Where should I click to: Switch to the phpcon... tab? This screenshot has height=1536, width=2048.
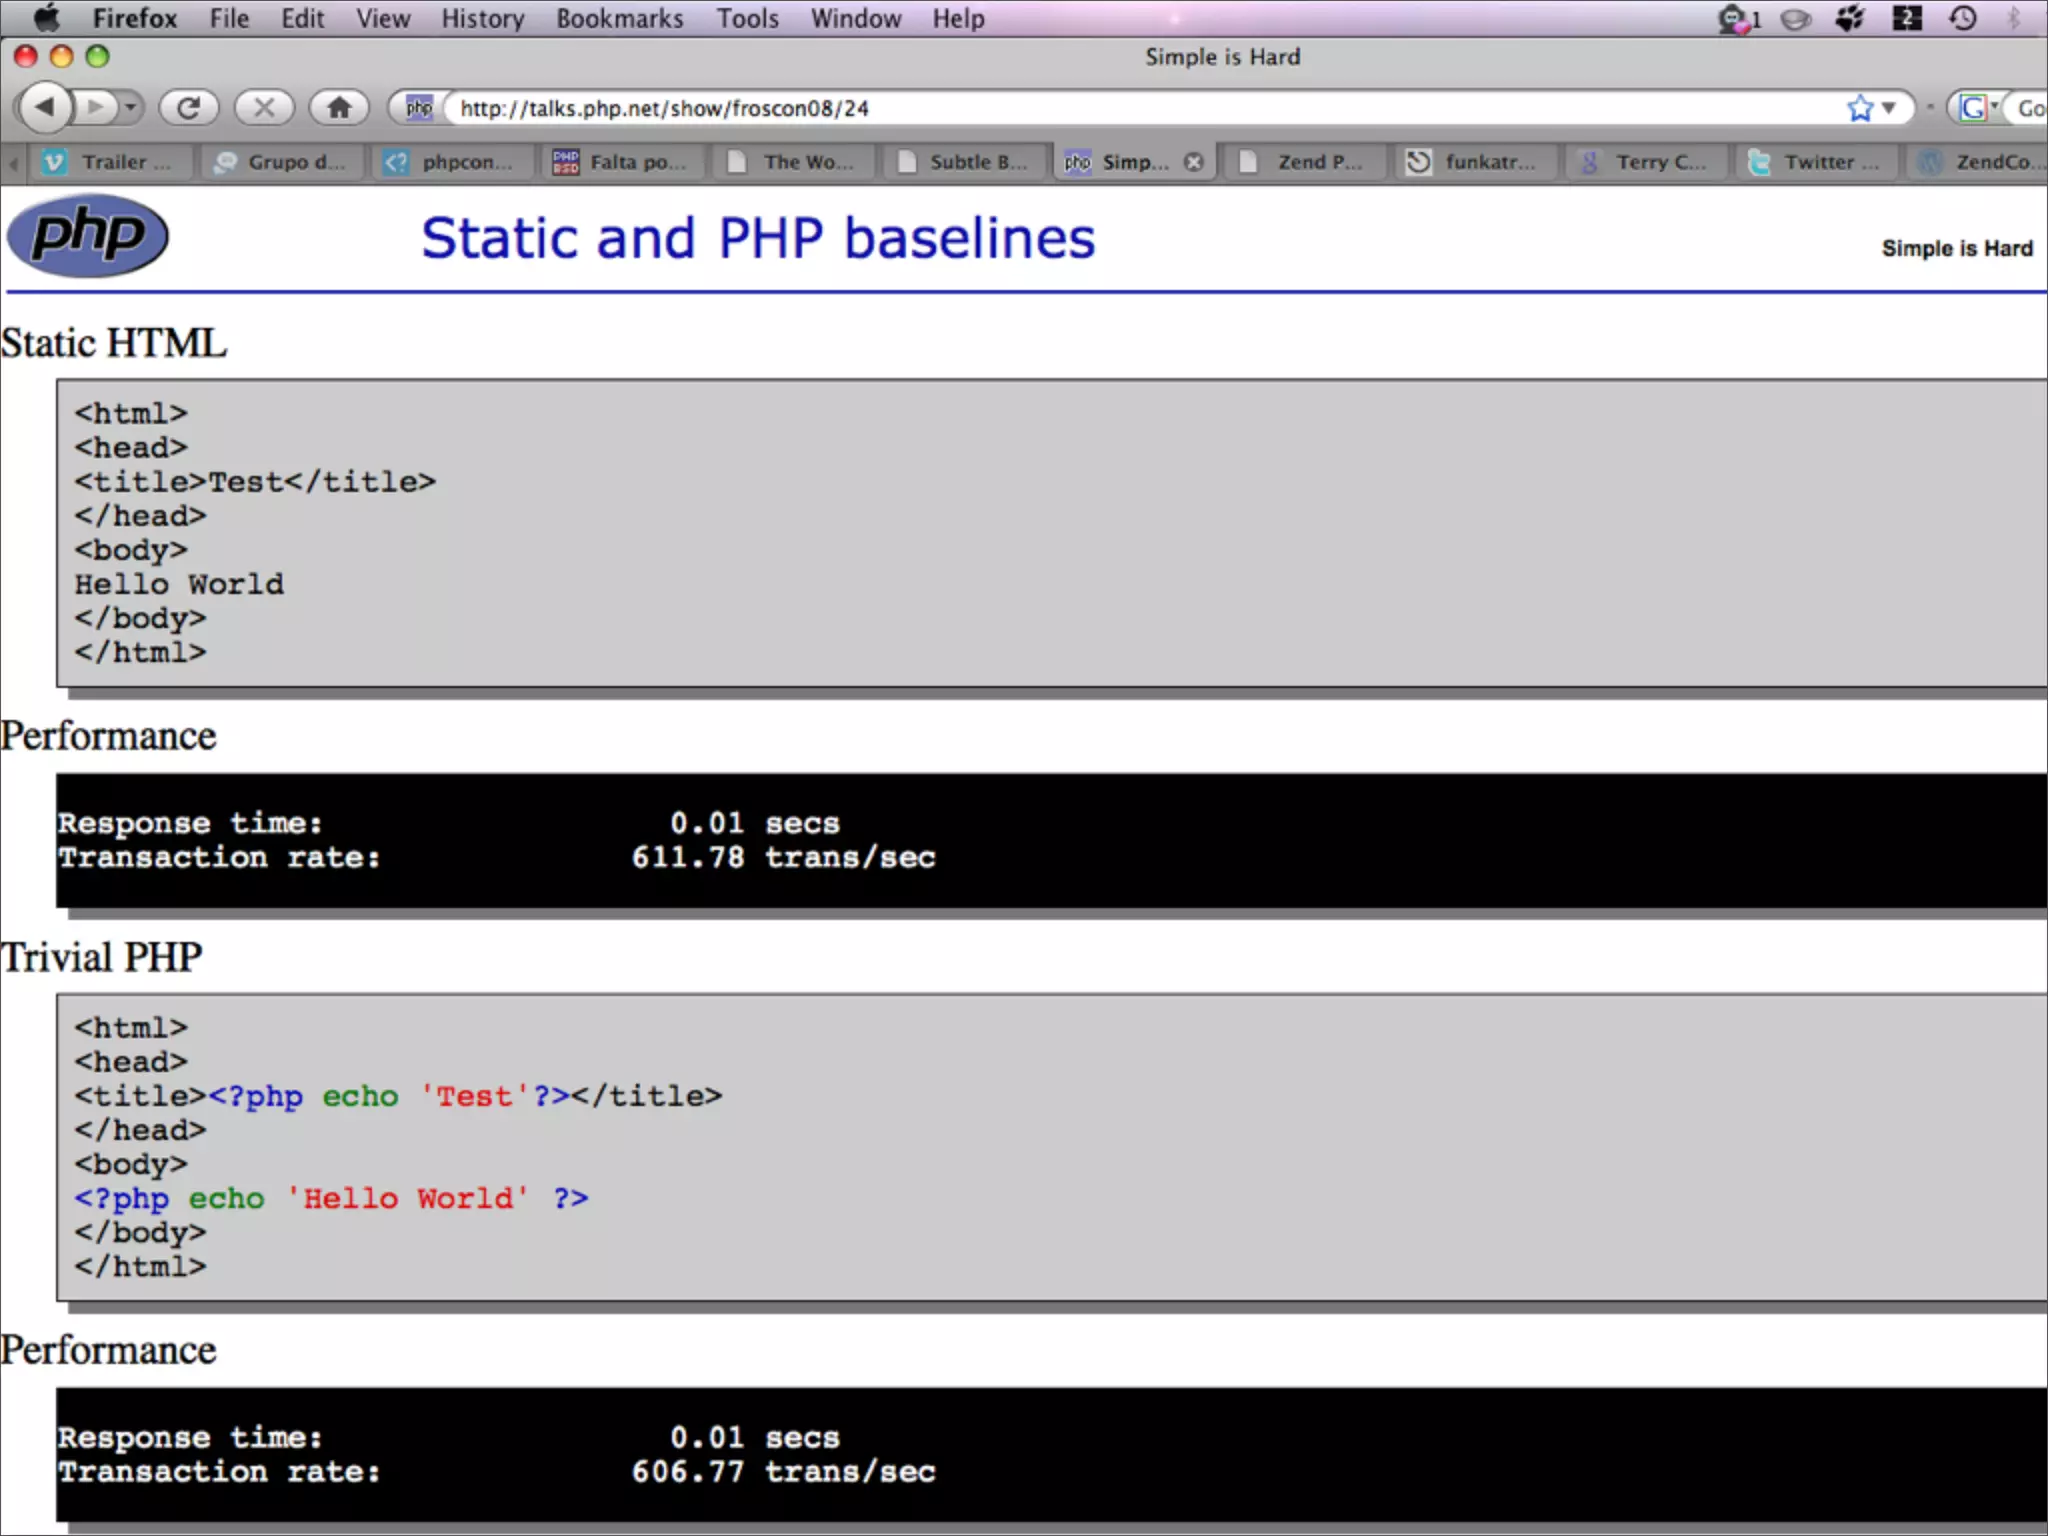click(455, 162)
